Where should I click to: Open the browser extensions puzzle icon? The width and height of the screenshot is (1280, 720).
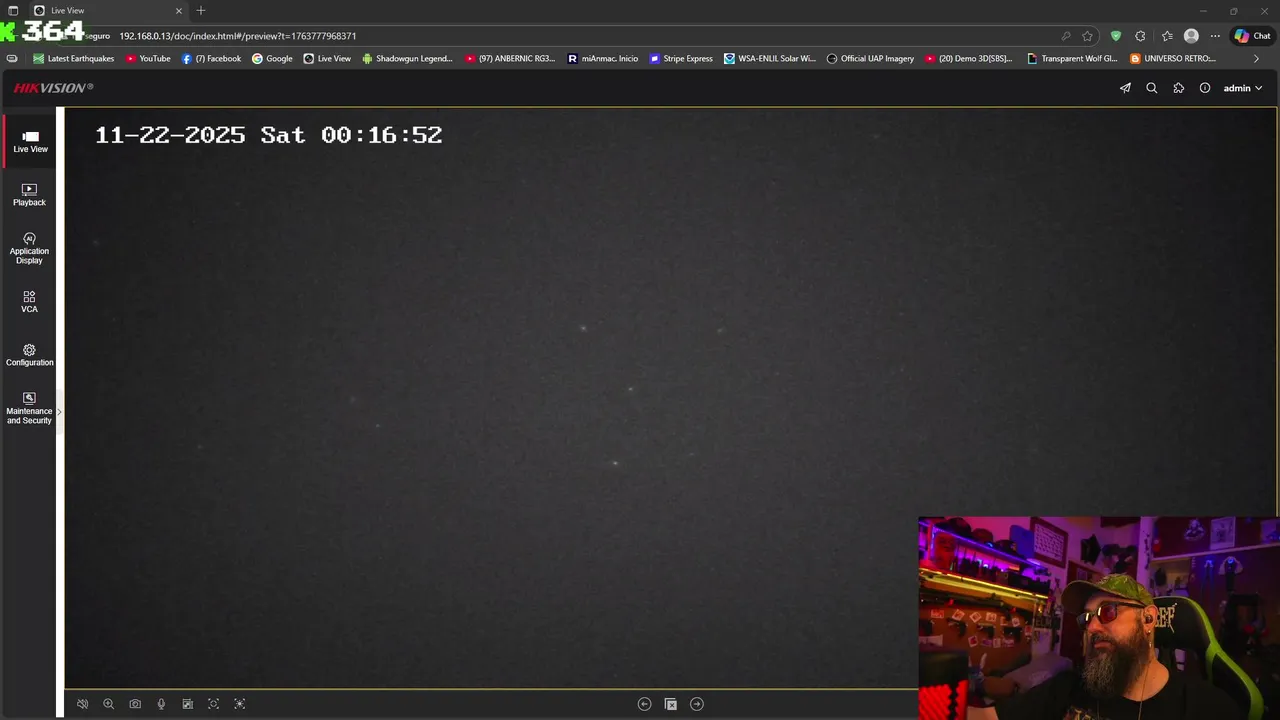pos(1140,36)
